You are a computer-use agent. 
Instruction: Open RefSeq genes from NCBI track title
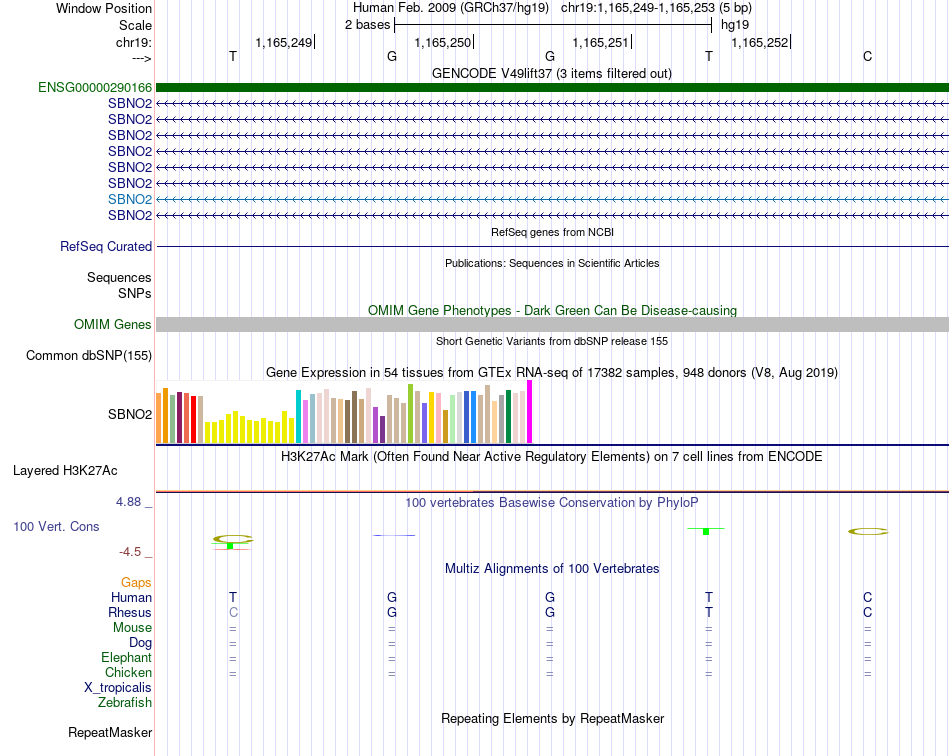(x=552, y=232)
